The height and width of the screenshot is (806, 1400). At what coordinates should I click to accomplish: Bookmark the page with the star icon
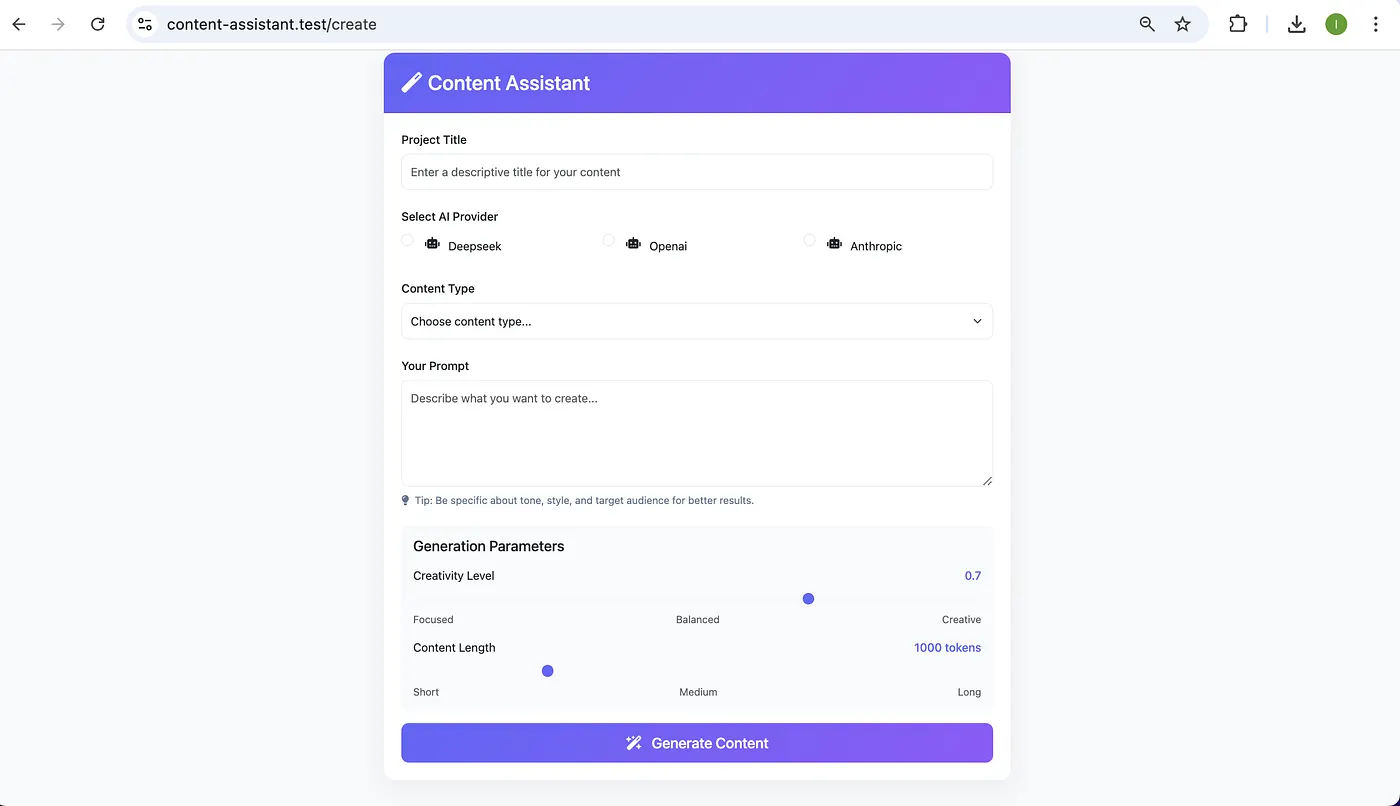point(1183,23)
